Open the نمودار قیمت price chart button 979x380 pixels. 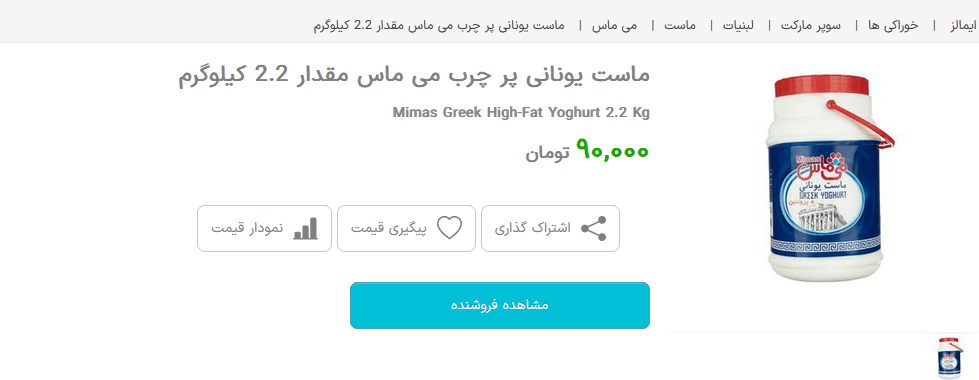click(264, 228)
